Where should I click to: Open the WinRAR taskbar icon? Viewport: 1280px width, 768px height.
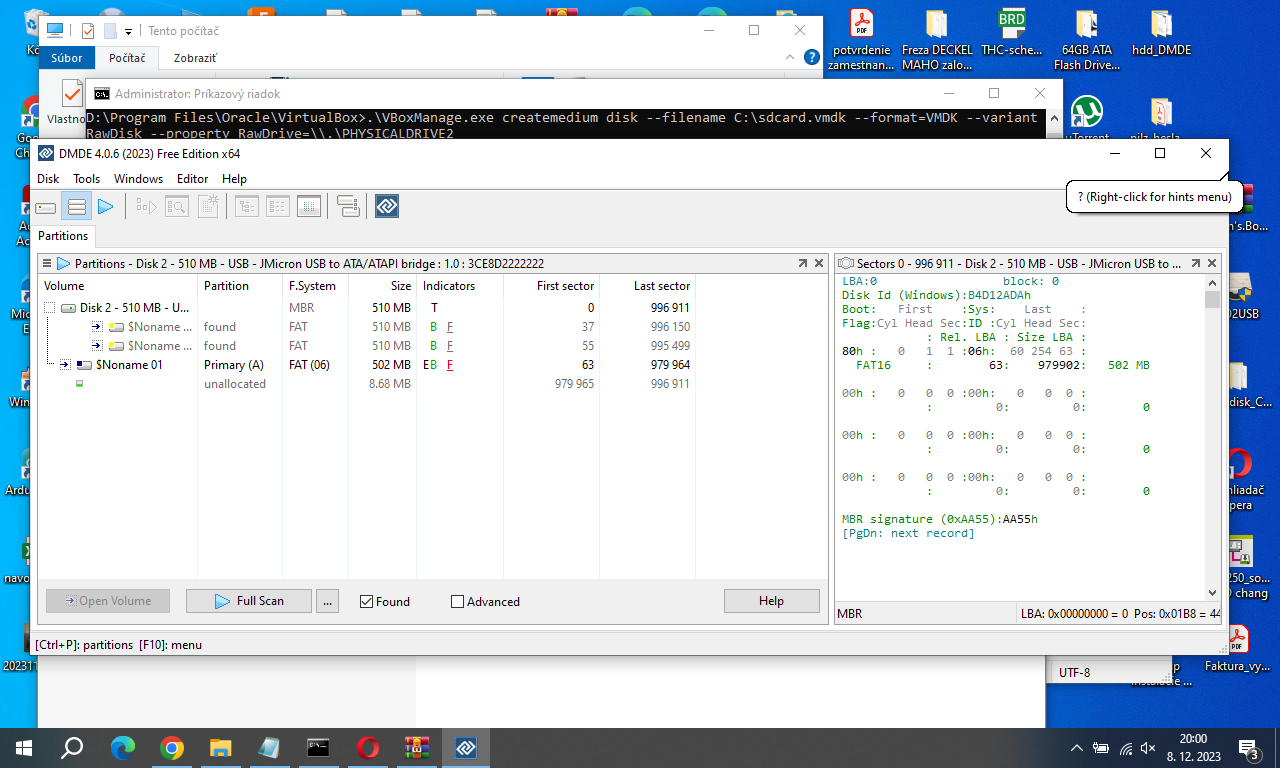[x=416, y=747]
